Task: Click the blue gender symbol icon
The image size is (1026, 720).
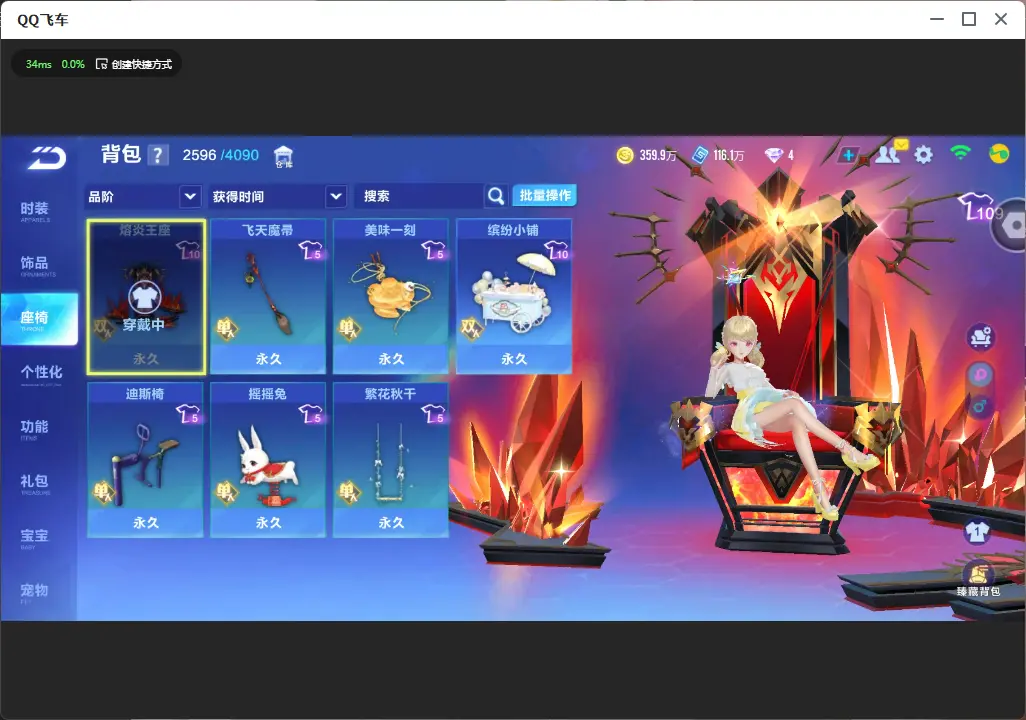Action: 980,406
